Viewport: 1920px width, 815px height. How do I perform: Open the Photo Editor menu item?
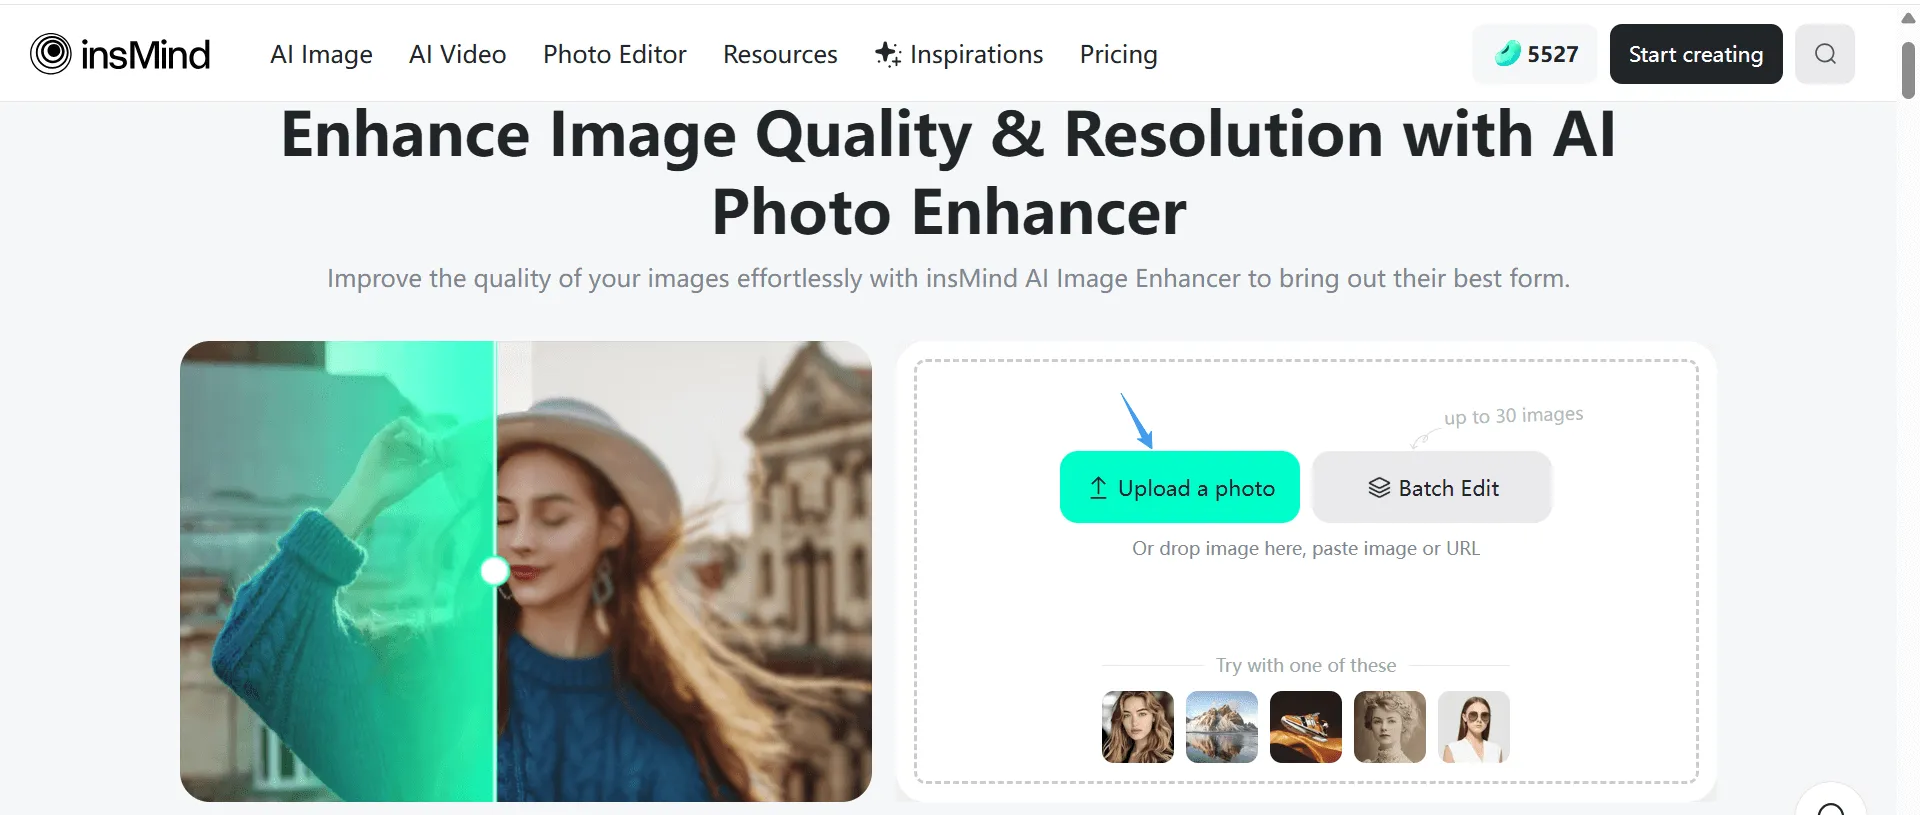click(614, 54)
